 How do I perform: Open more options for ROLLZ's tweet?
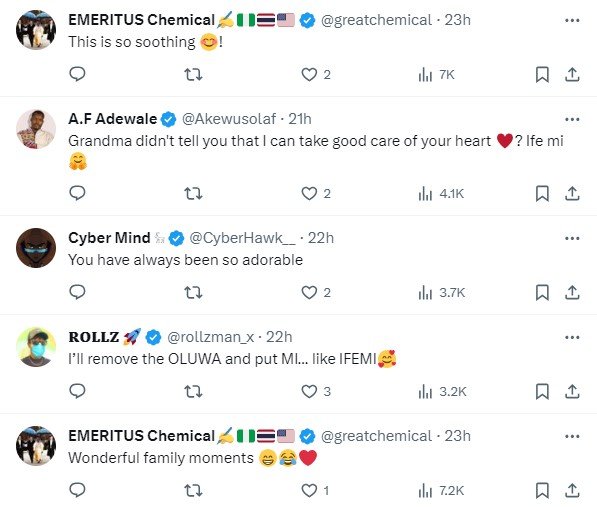pyautogui.click(x=572, y=337)
